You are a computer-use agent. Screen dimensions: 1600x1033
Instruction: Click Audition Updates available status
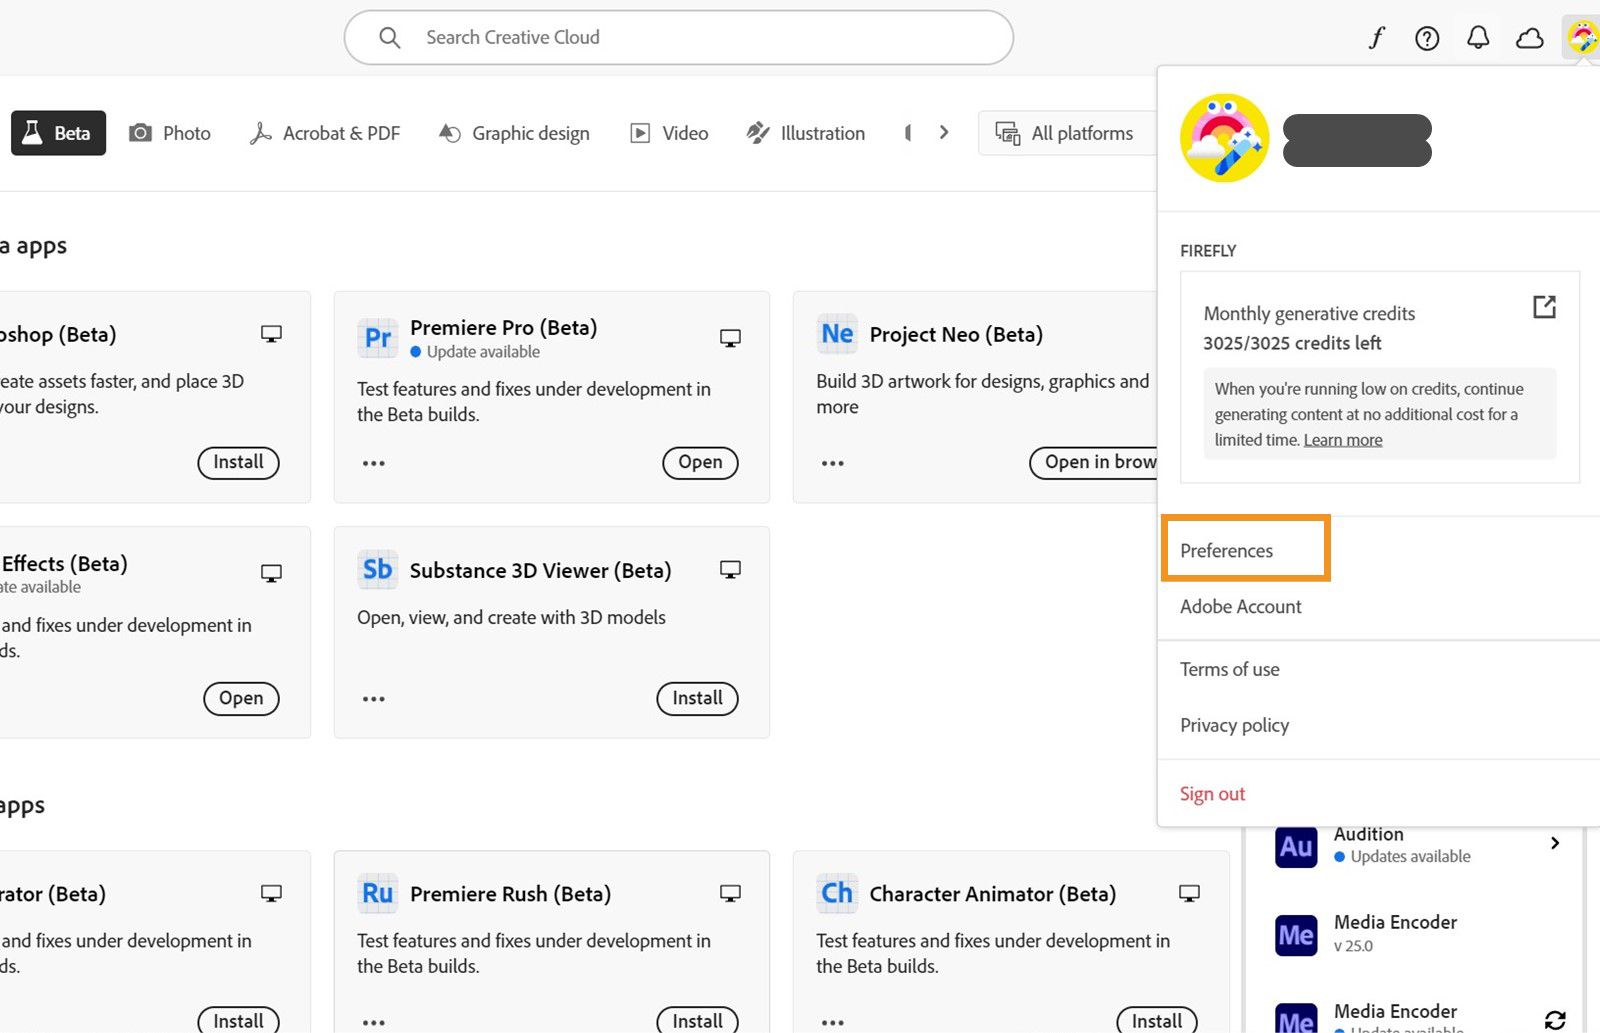coord(1402,857)
